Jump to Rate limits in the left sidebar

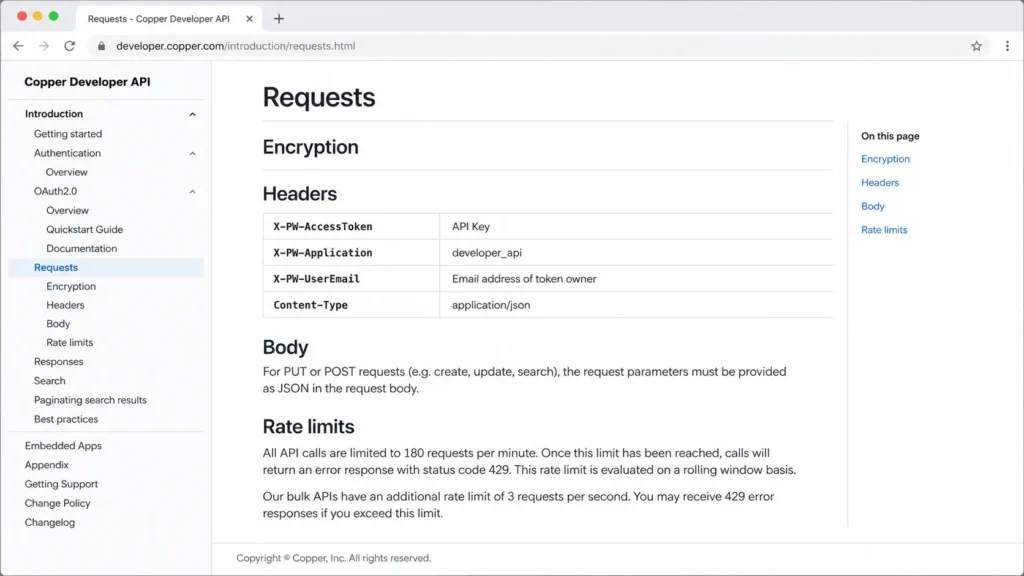[70, 342]
